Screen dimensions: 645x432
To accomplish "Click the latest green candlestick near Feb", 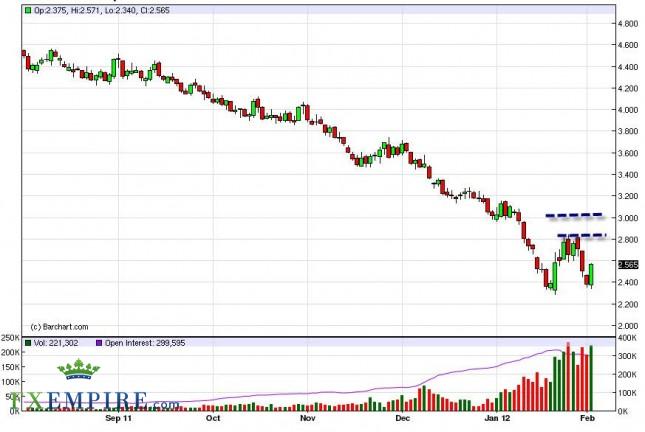I will point(592,275).
